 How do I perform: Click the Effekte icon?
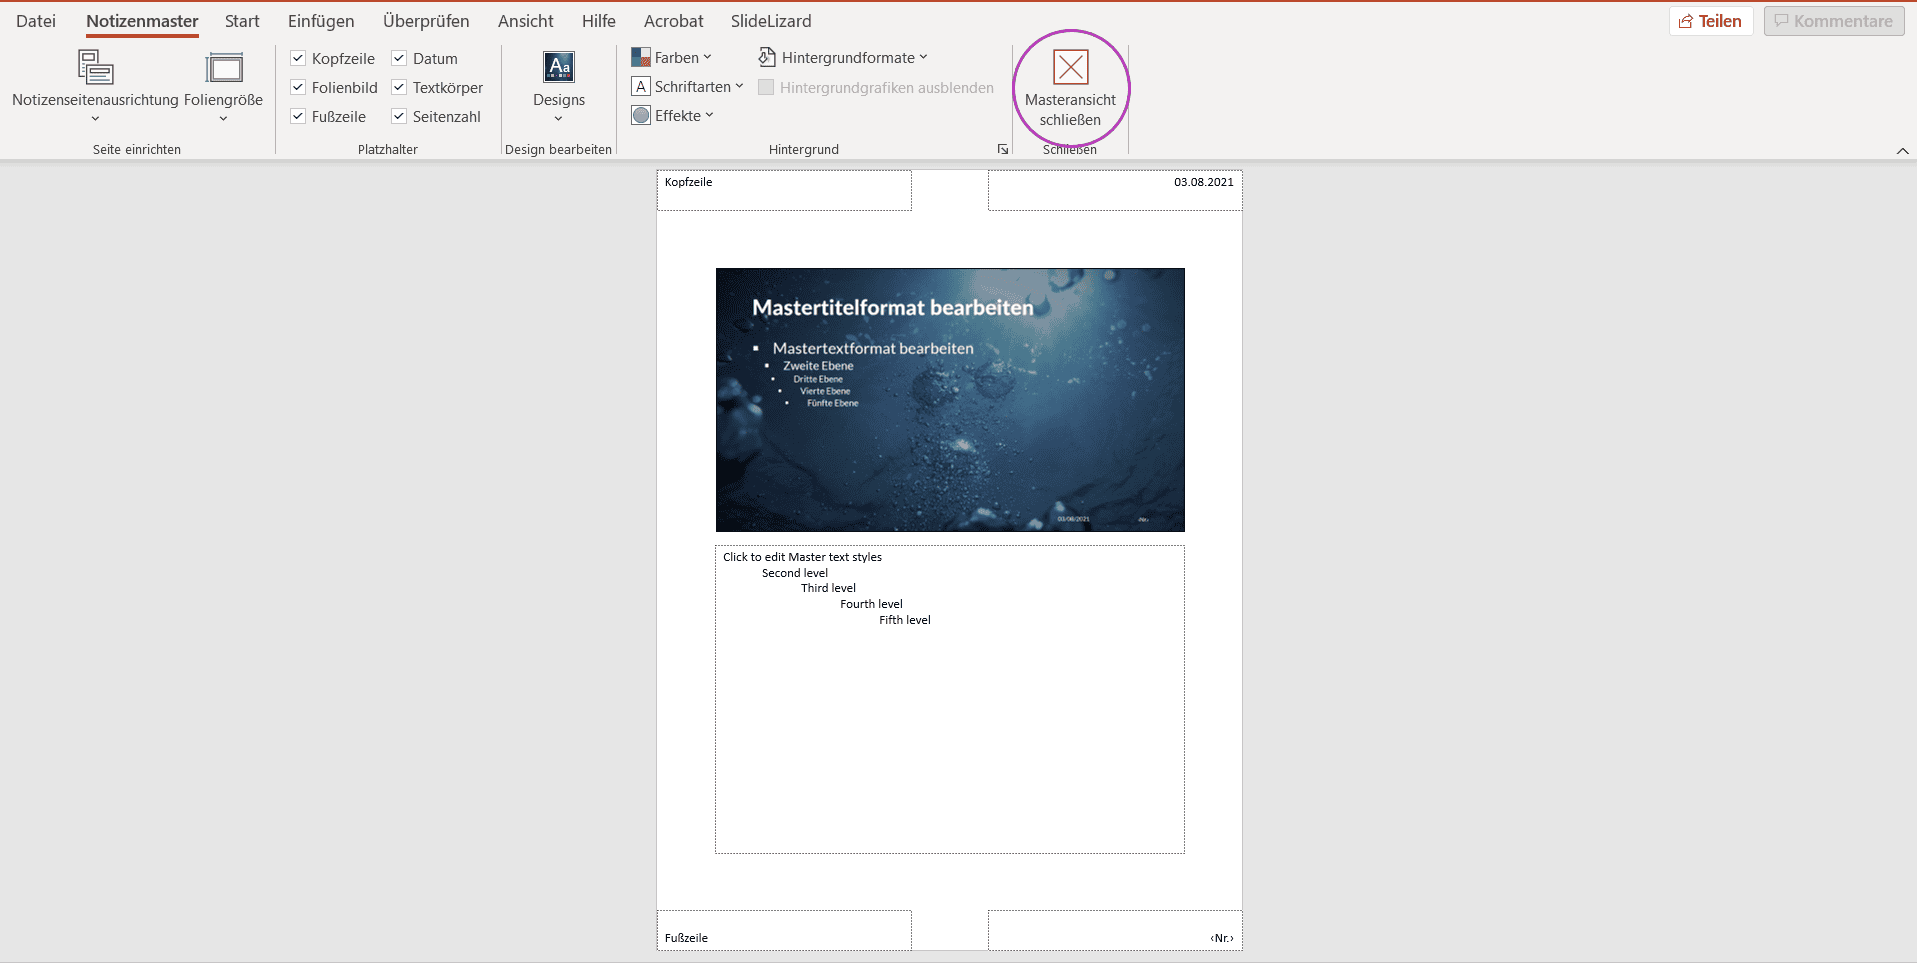coord(641,115)
